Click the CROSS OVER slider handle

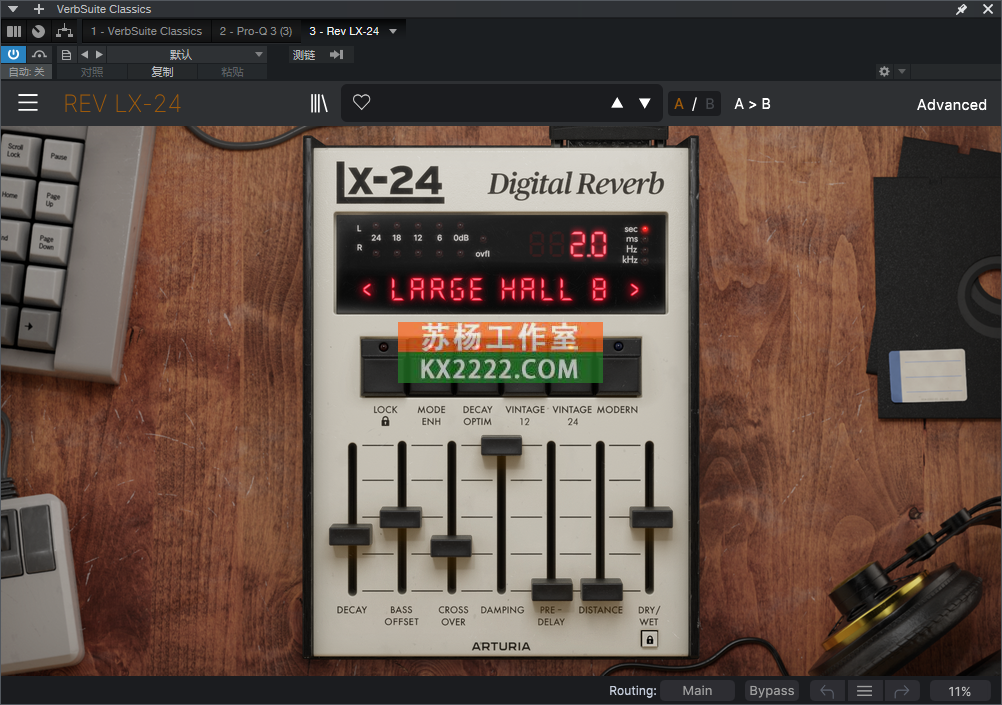(451, 546)
